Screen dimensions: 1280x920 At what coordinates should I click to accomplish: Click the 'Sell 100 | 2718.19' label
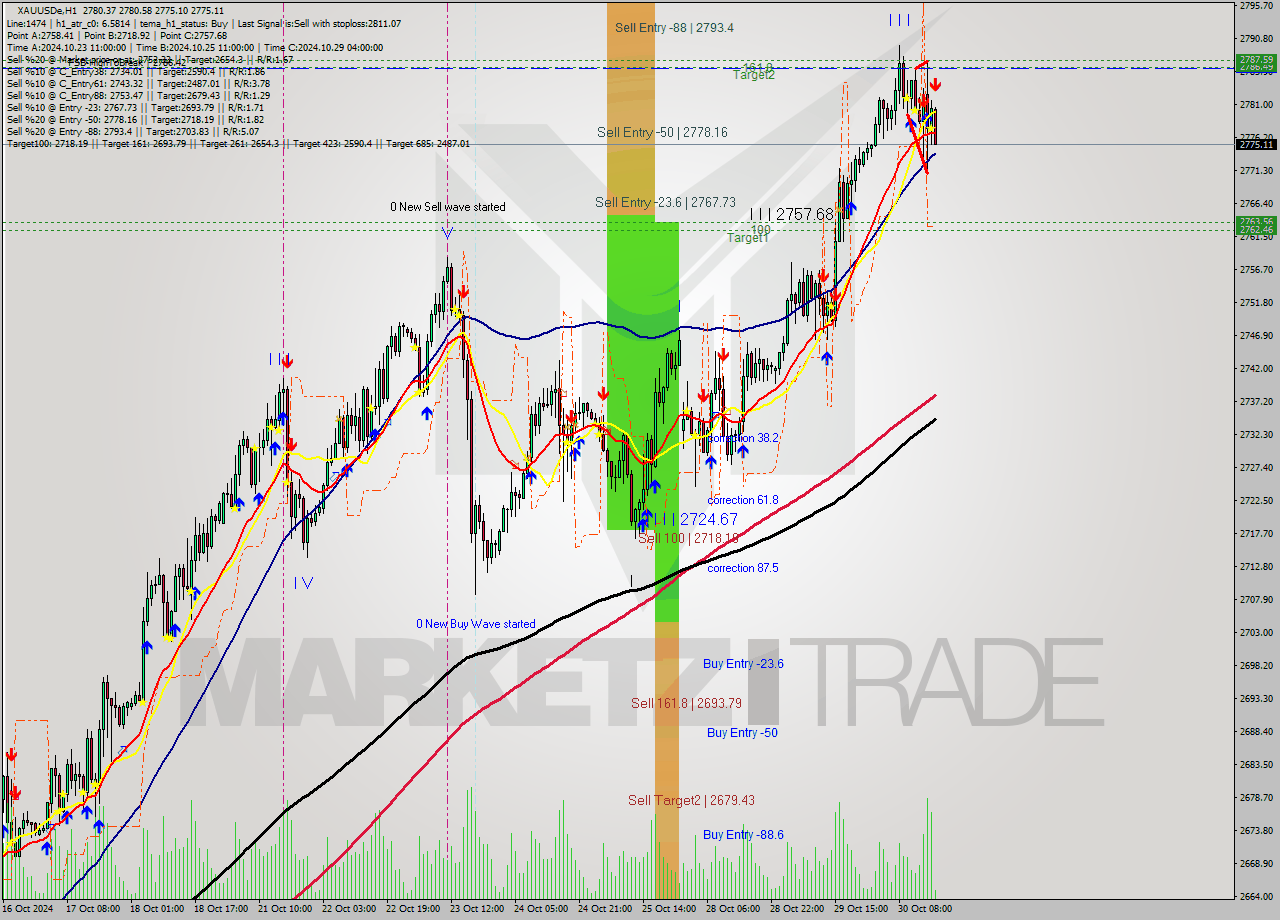(689, 538)
